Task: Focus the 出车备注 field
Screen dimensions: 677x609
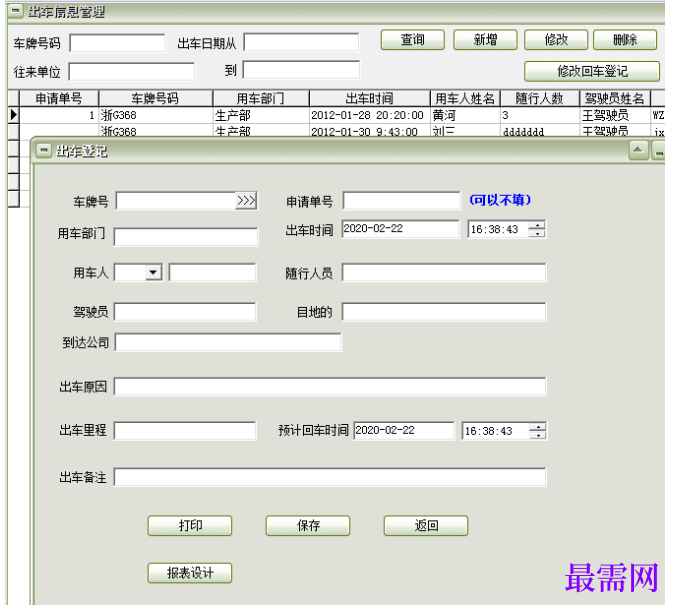Action: 330,477
